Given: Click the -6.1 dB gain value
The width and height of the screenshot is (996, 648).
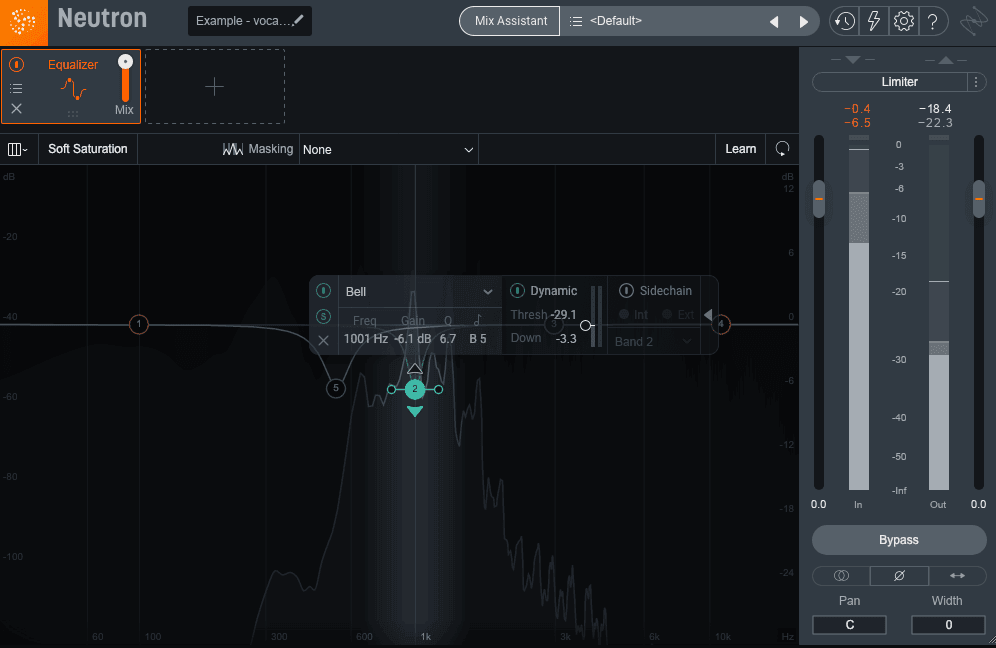Looking at the screenshot, I should coord(412,339).
